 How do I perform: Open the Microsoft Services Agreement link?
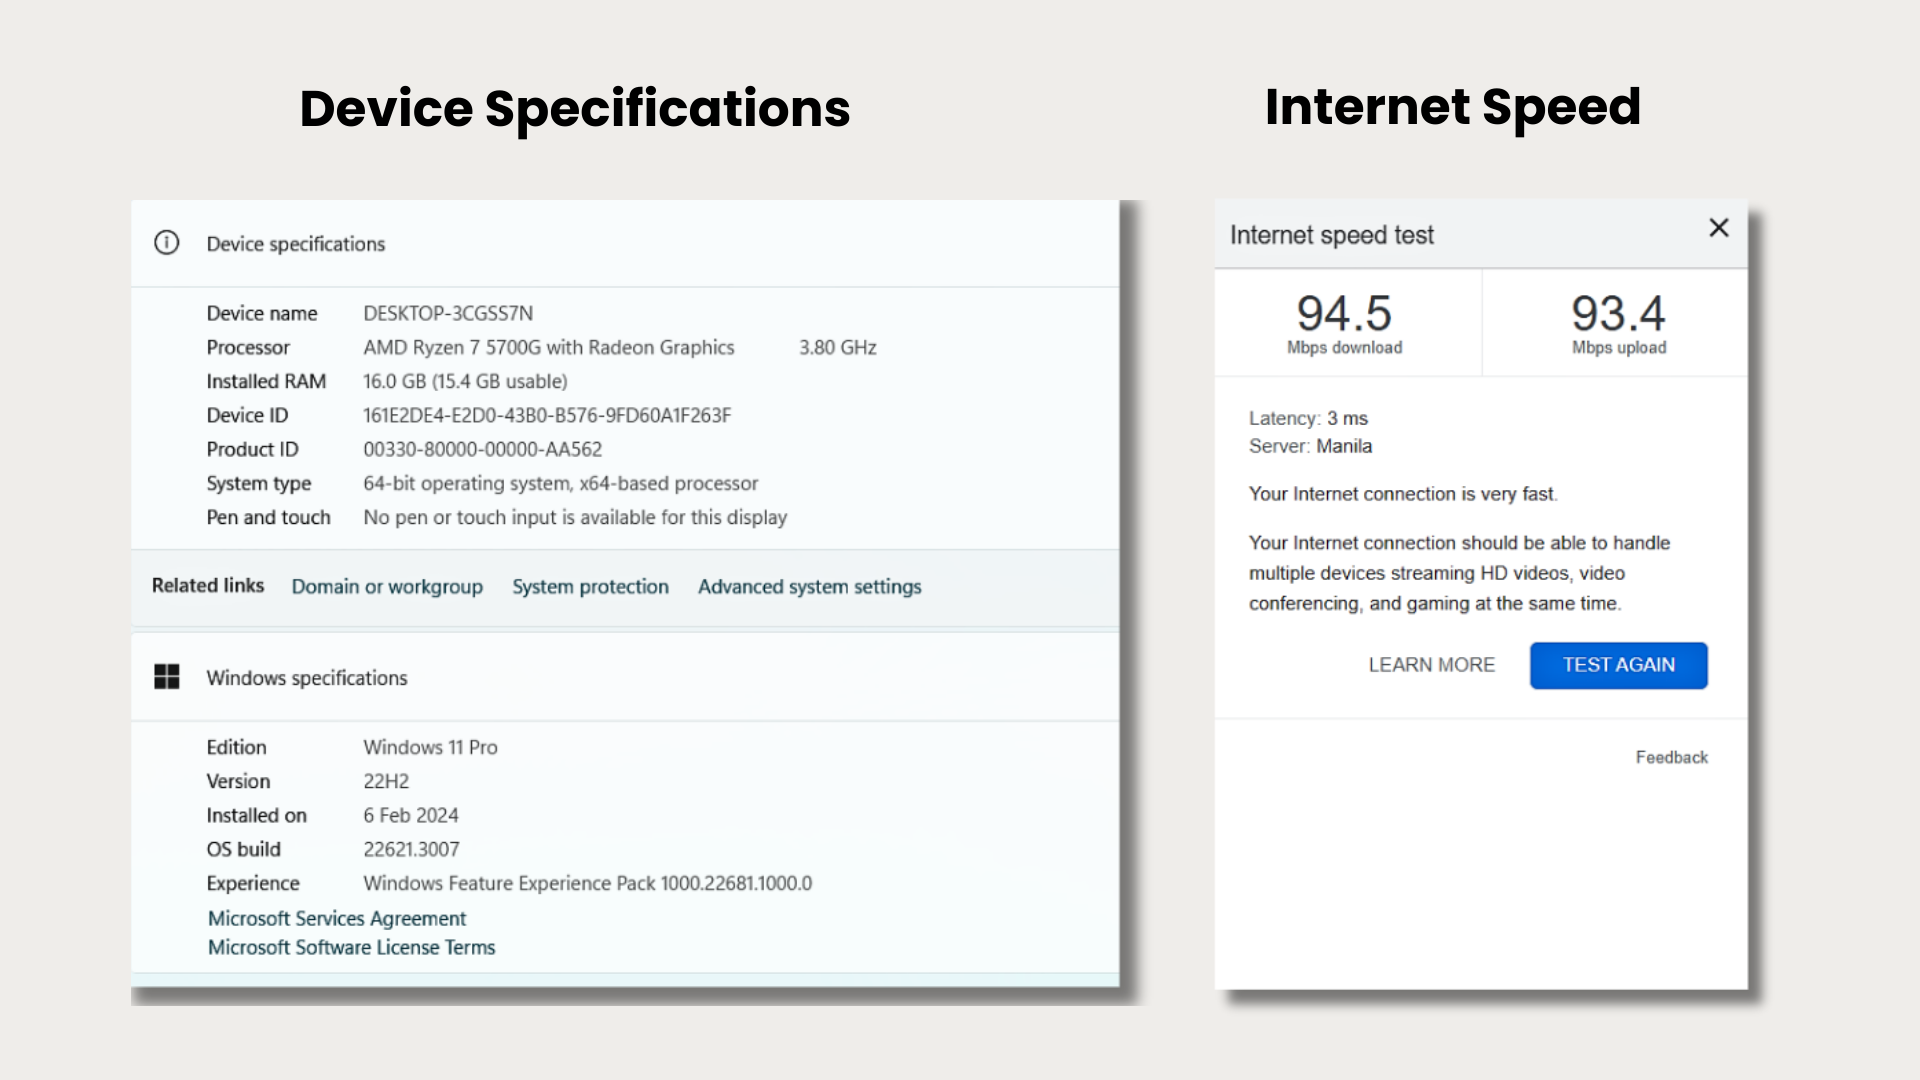pyautogui.click(x=337, y=918)
